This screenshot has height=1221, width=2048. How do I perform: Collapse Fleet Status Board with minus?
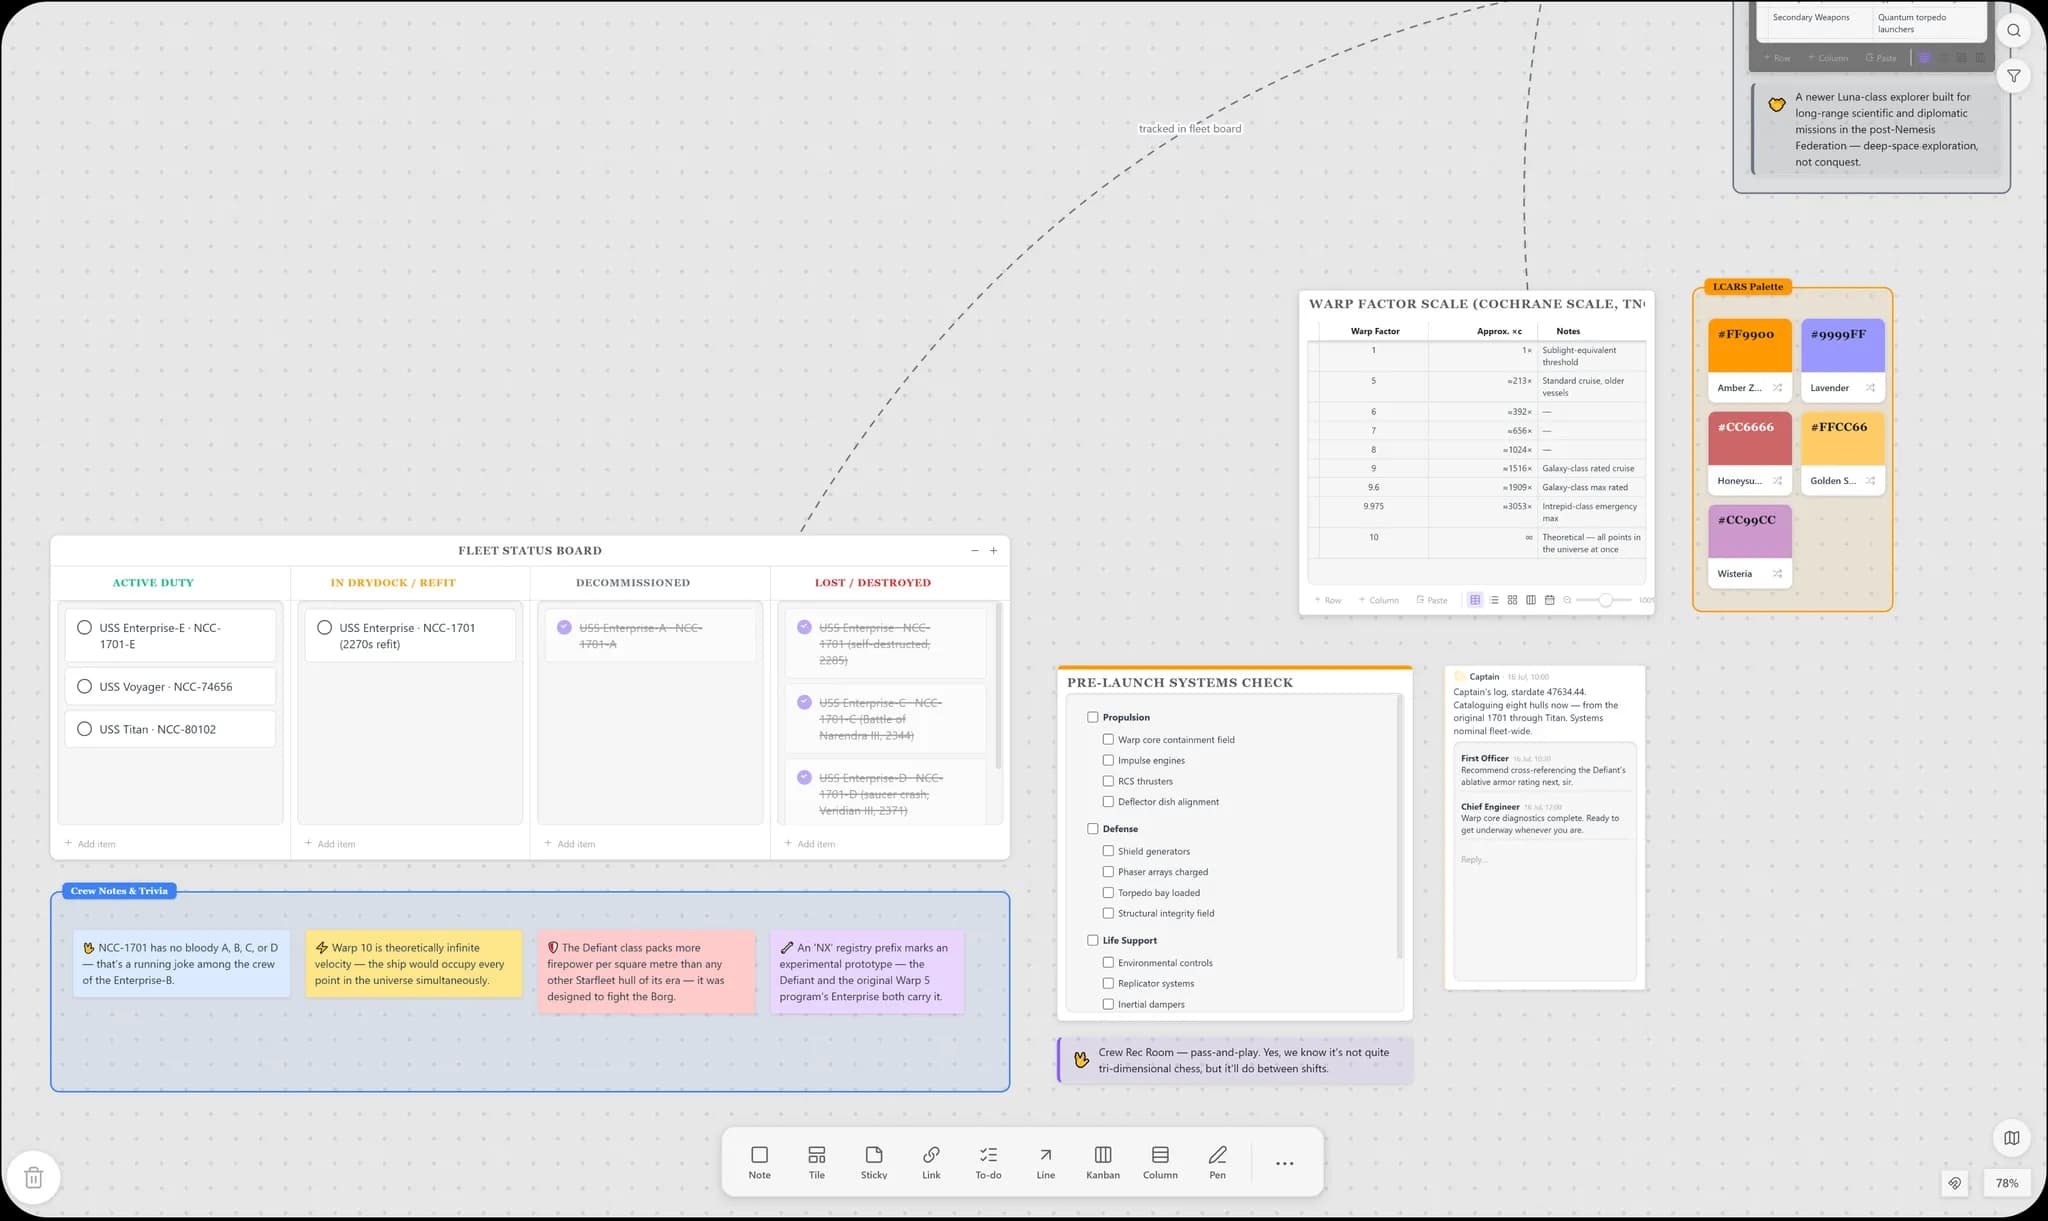point(975,551)
